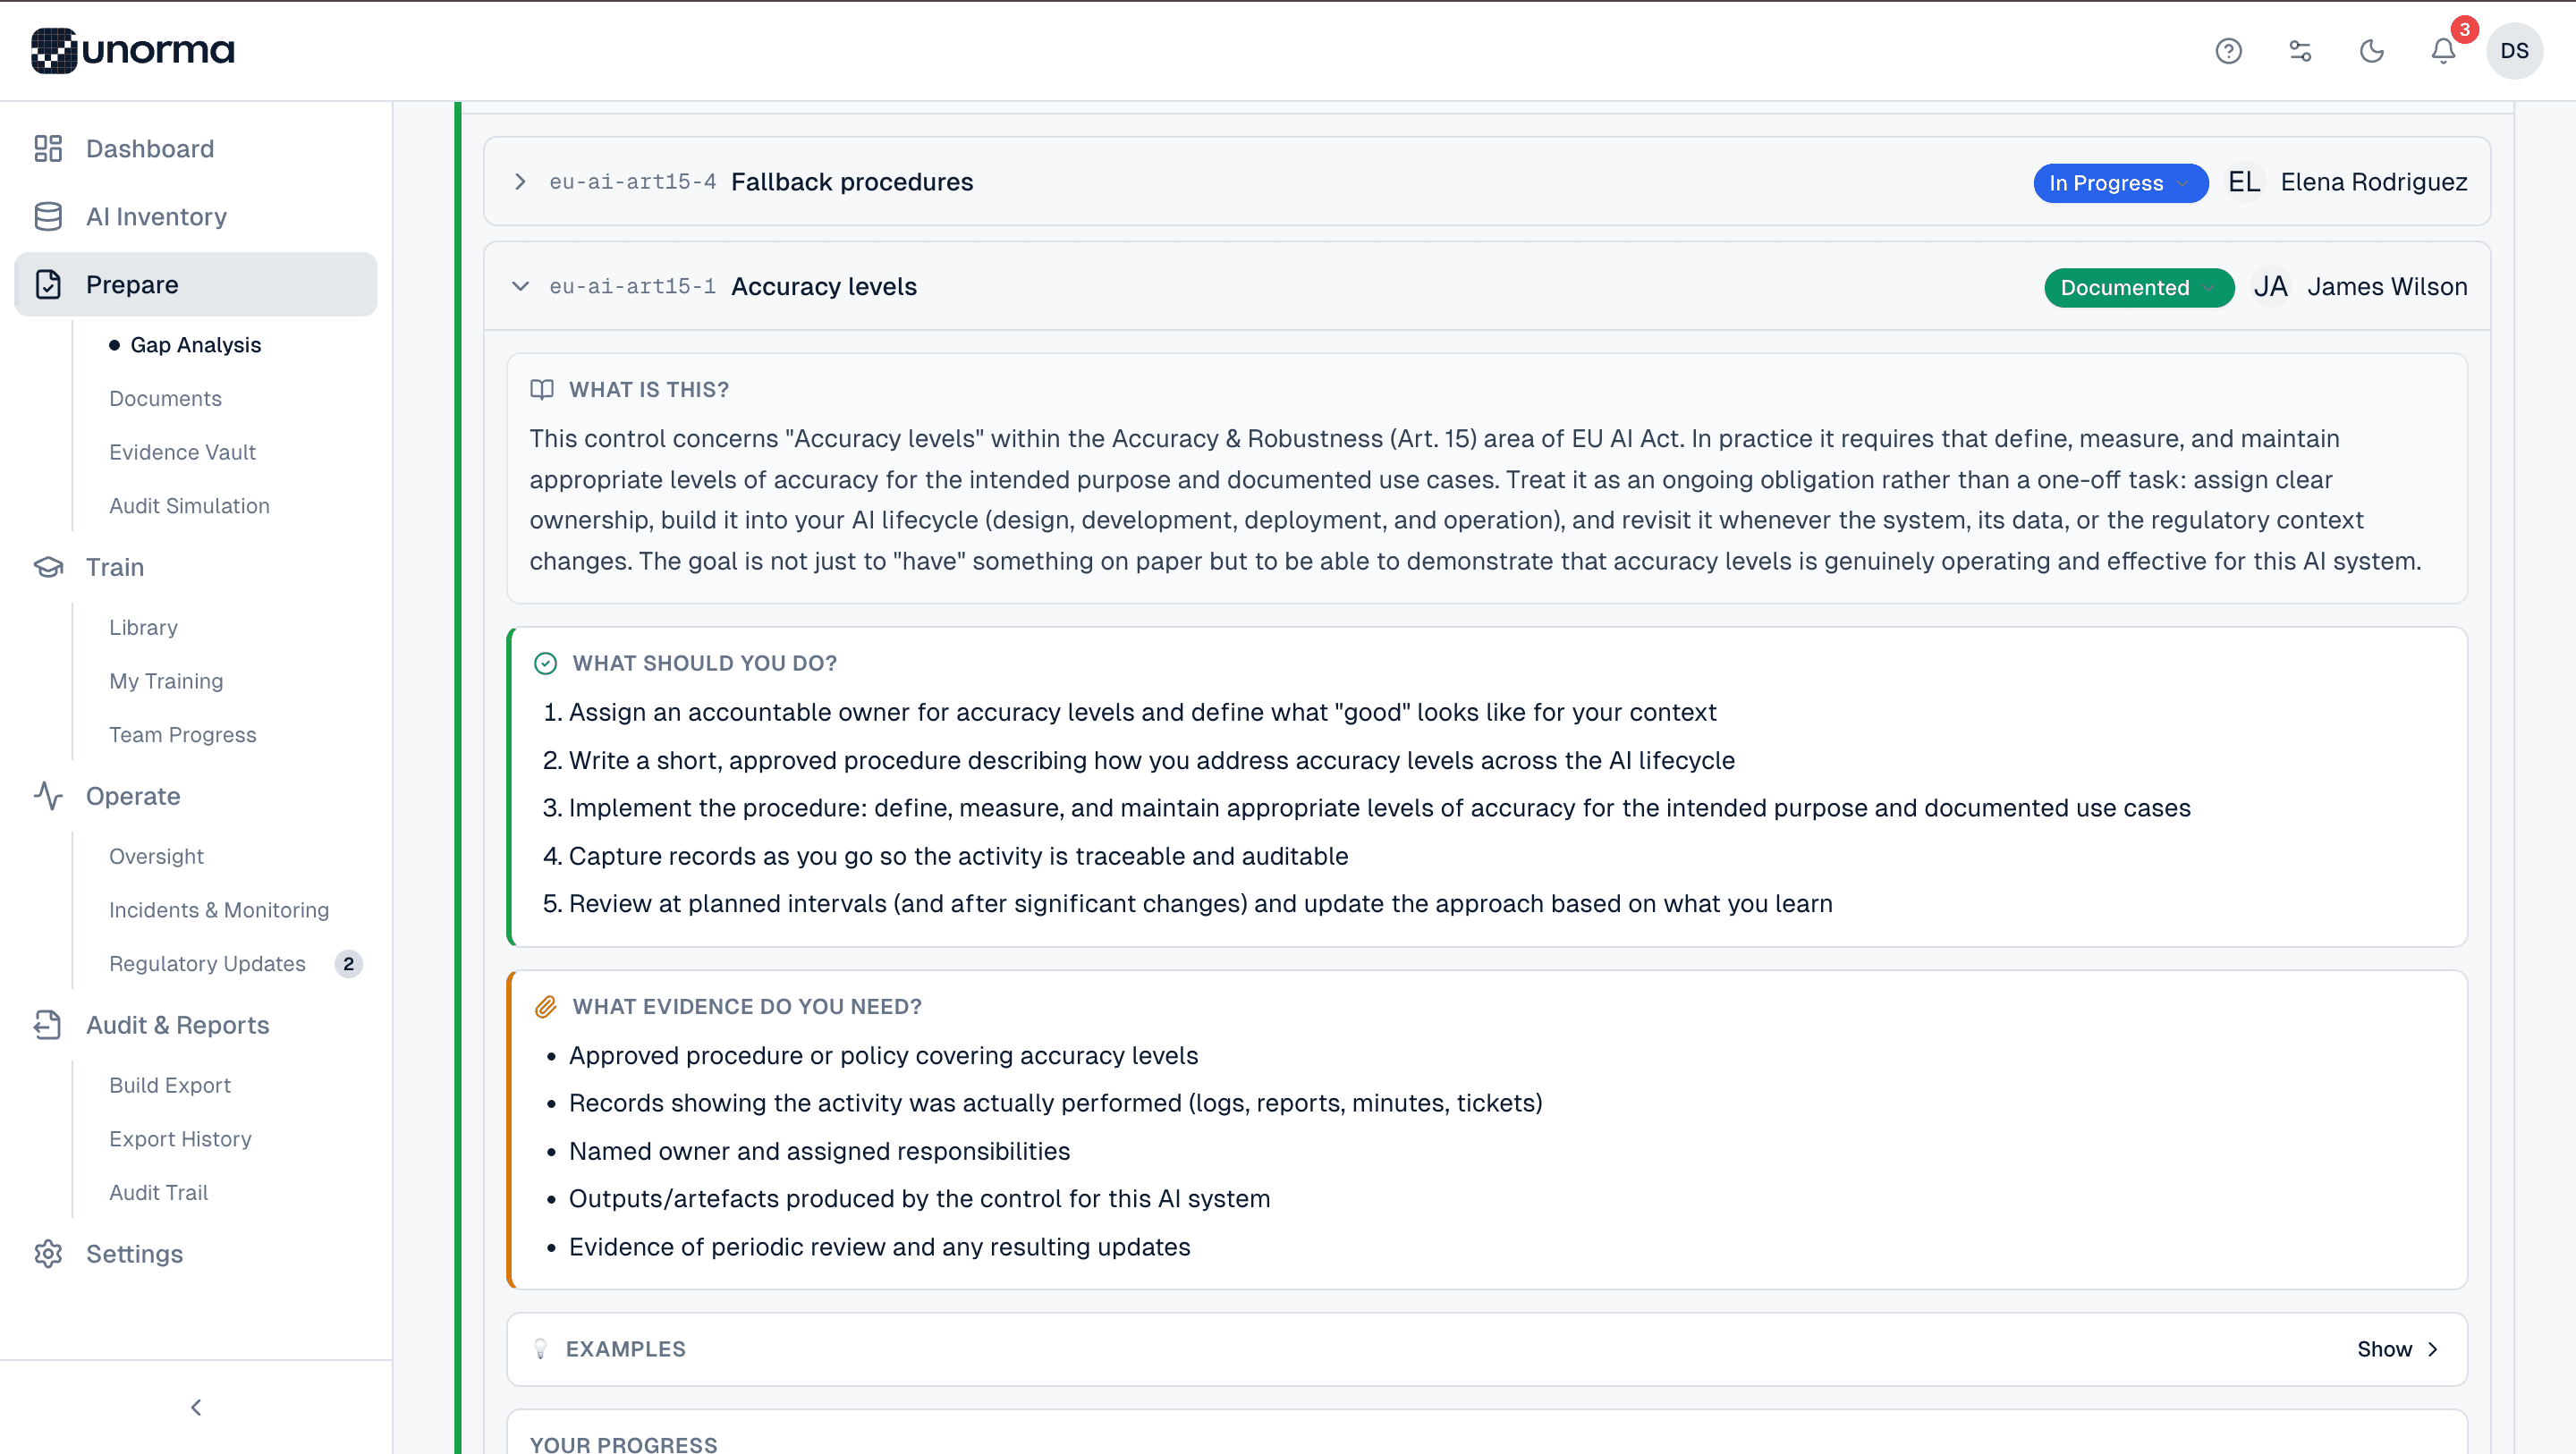Open Settings via the gear icon
This screenshot has width=2576, height=1454.
(48, 1253)
